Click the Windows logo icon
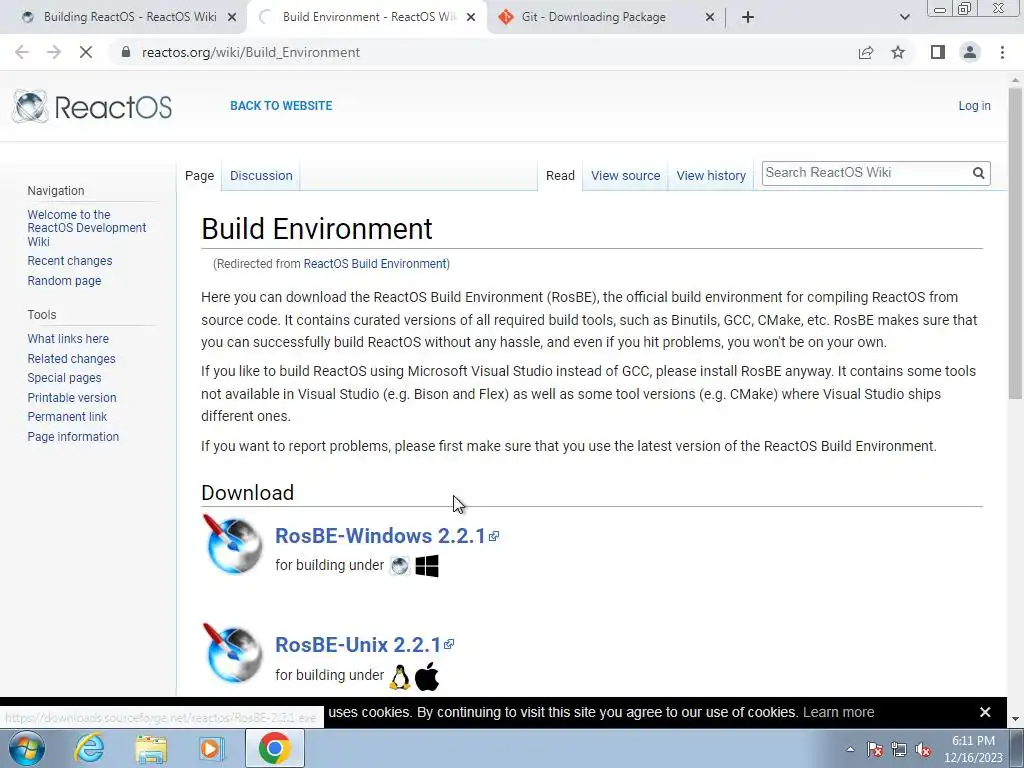This screenshot has height=768, width=1024. pos(427,566)
